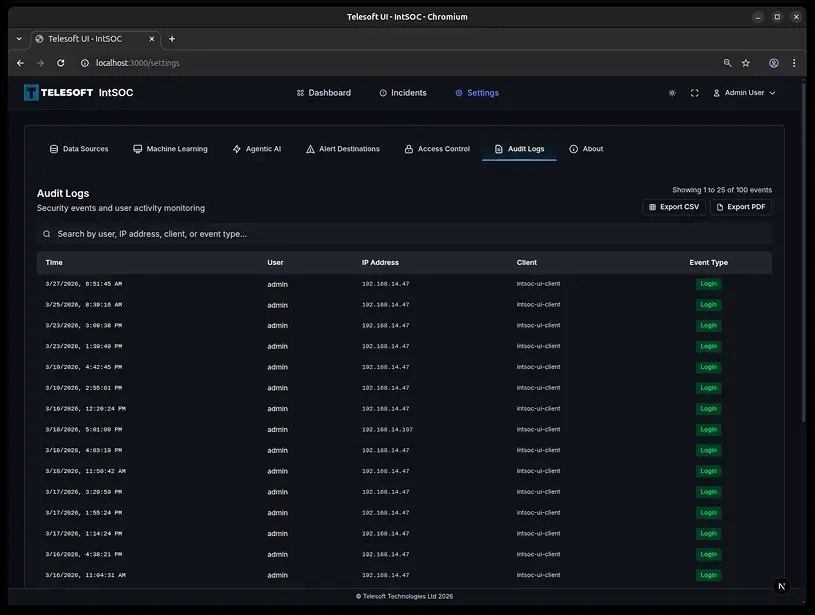Go to the Incidents page
The width and height of the screenshot is (815, 615).
403,93
